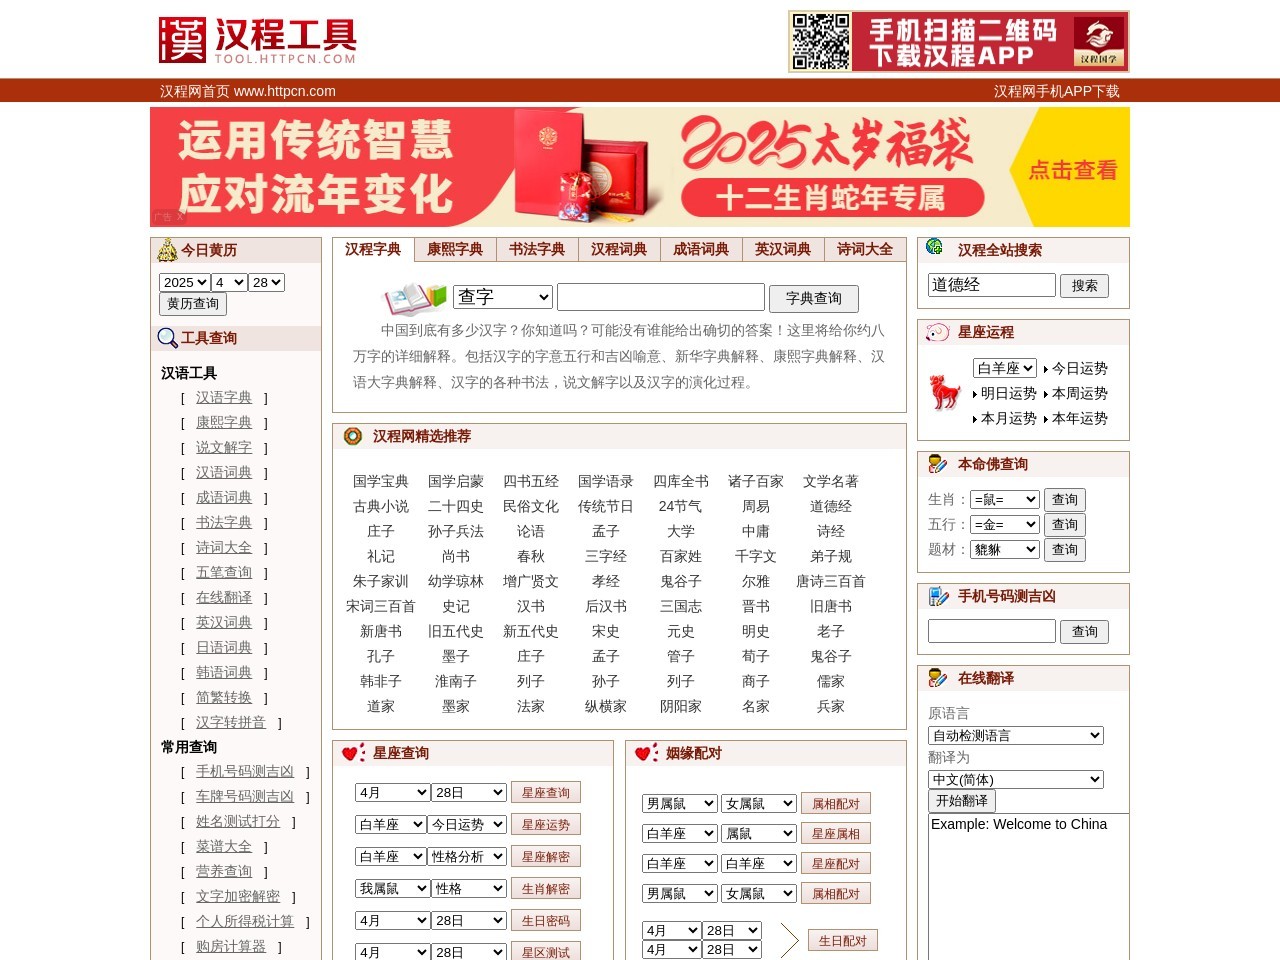Open the 唐诗三百首 recommended link
Screen dimensions: 1280x960
pyautogui.click(x=831, y=581)
